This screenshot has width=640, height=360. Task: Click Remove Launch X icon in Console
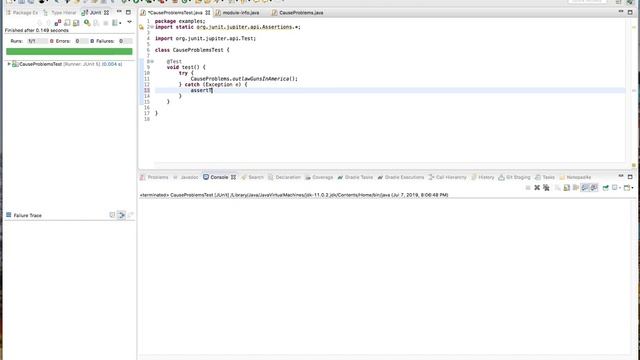[537, 188]
